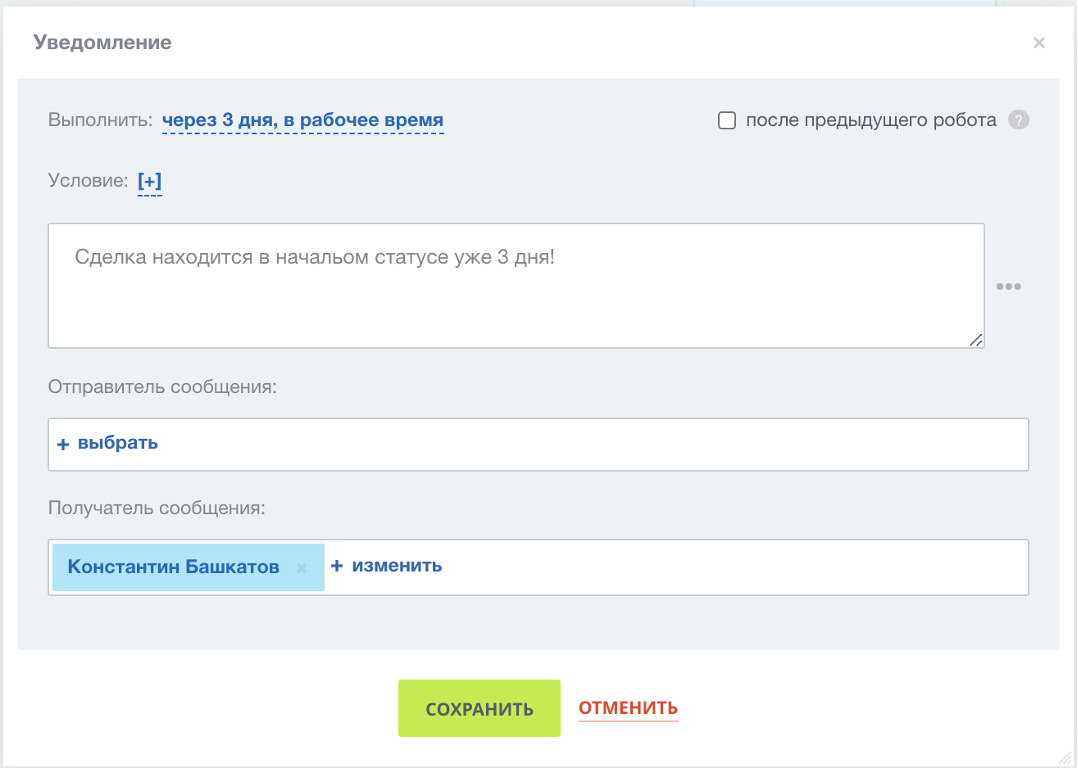Enable the 'после предыдущего робота' checkbox
This screenshot has height=768, width=1078.
727,121
